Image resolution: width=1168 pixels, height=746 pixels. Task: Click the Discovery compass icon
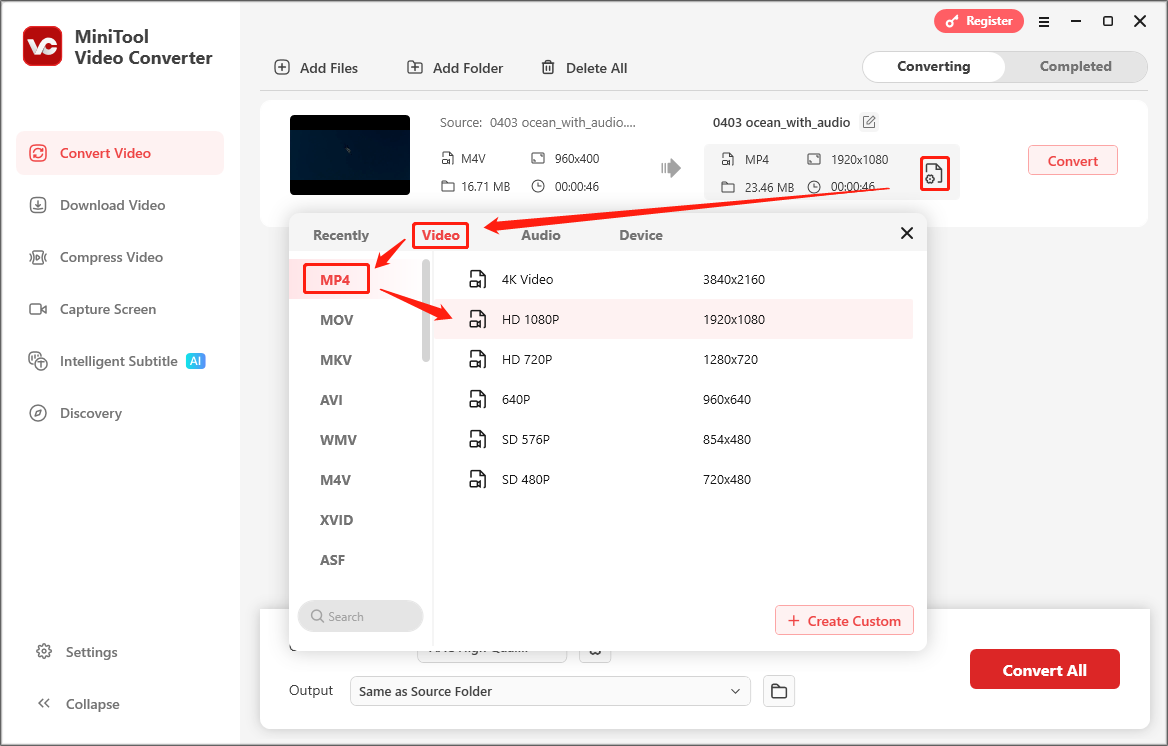click(x=38, y=413)
